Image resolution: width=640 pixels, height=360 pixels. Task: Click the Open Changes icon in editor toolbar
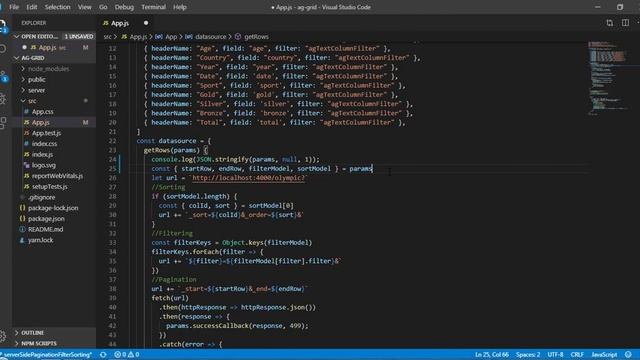pyautogui.click(x=609, y=23)
